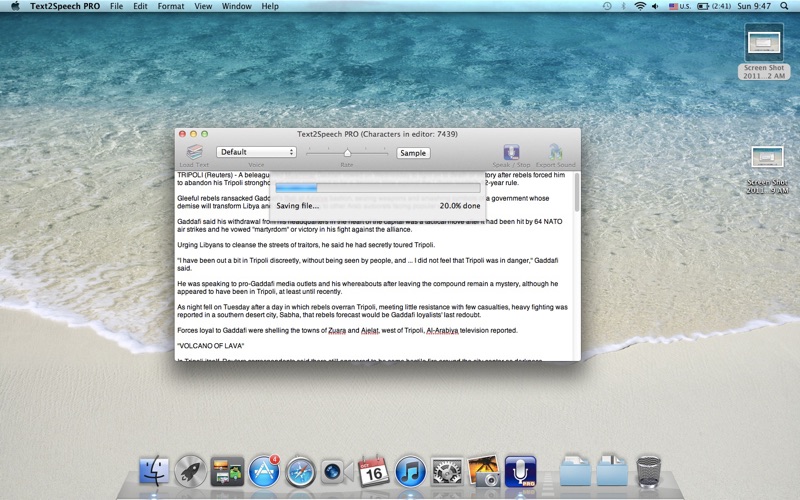Open iPhoto icon in the Dock
800x500 pixels.
tap(484, 471)
